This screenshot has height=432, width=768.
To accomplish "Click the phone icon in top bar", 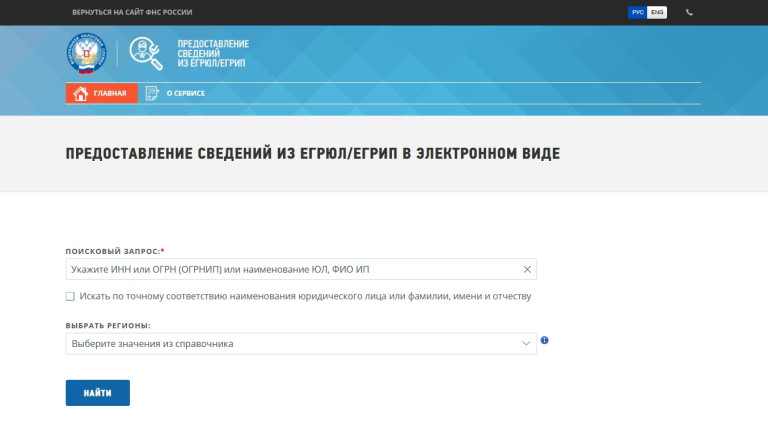I will [x=689, y=12].
